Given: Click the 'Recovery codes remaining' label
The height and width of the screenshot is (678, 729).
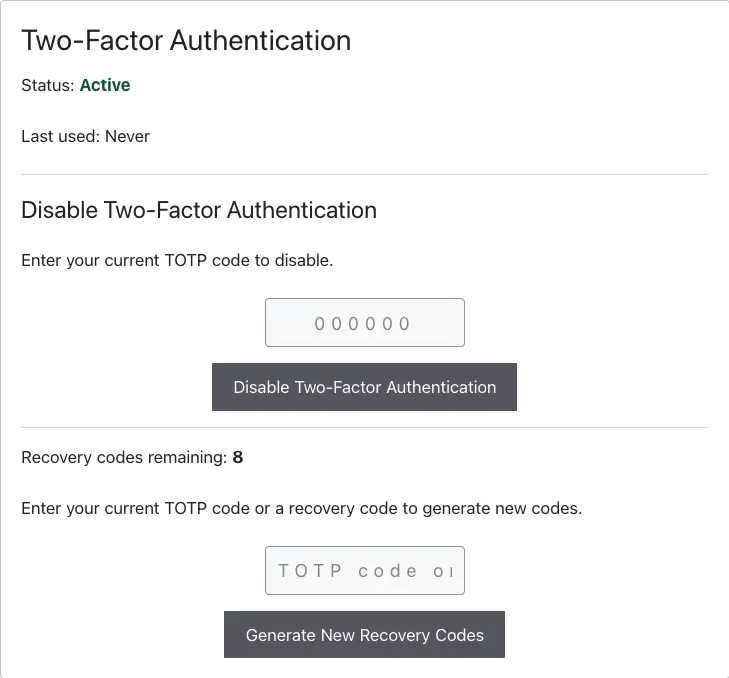Looking at the screenshot, I should [124, 458].
